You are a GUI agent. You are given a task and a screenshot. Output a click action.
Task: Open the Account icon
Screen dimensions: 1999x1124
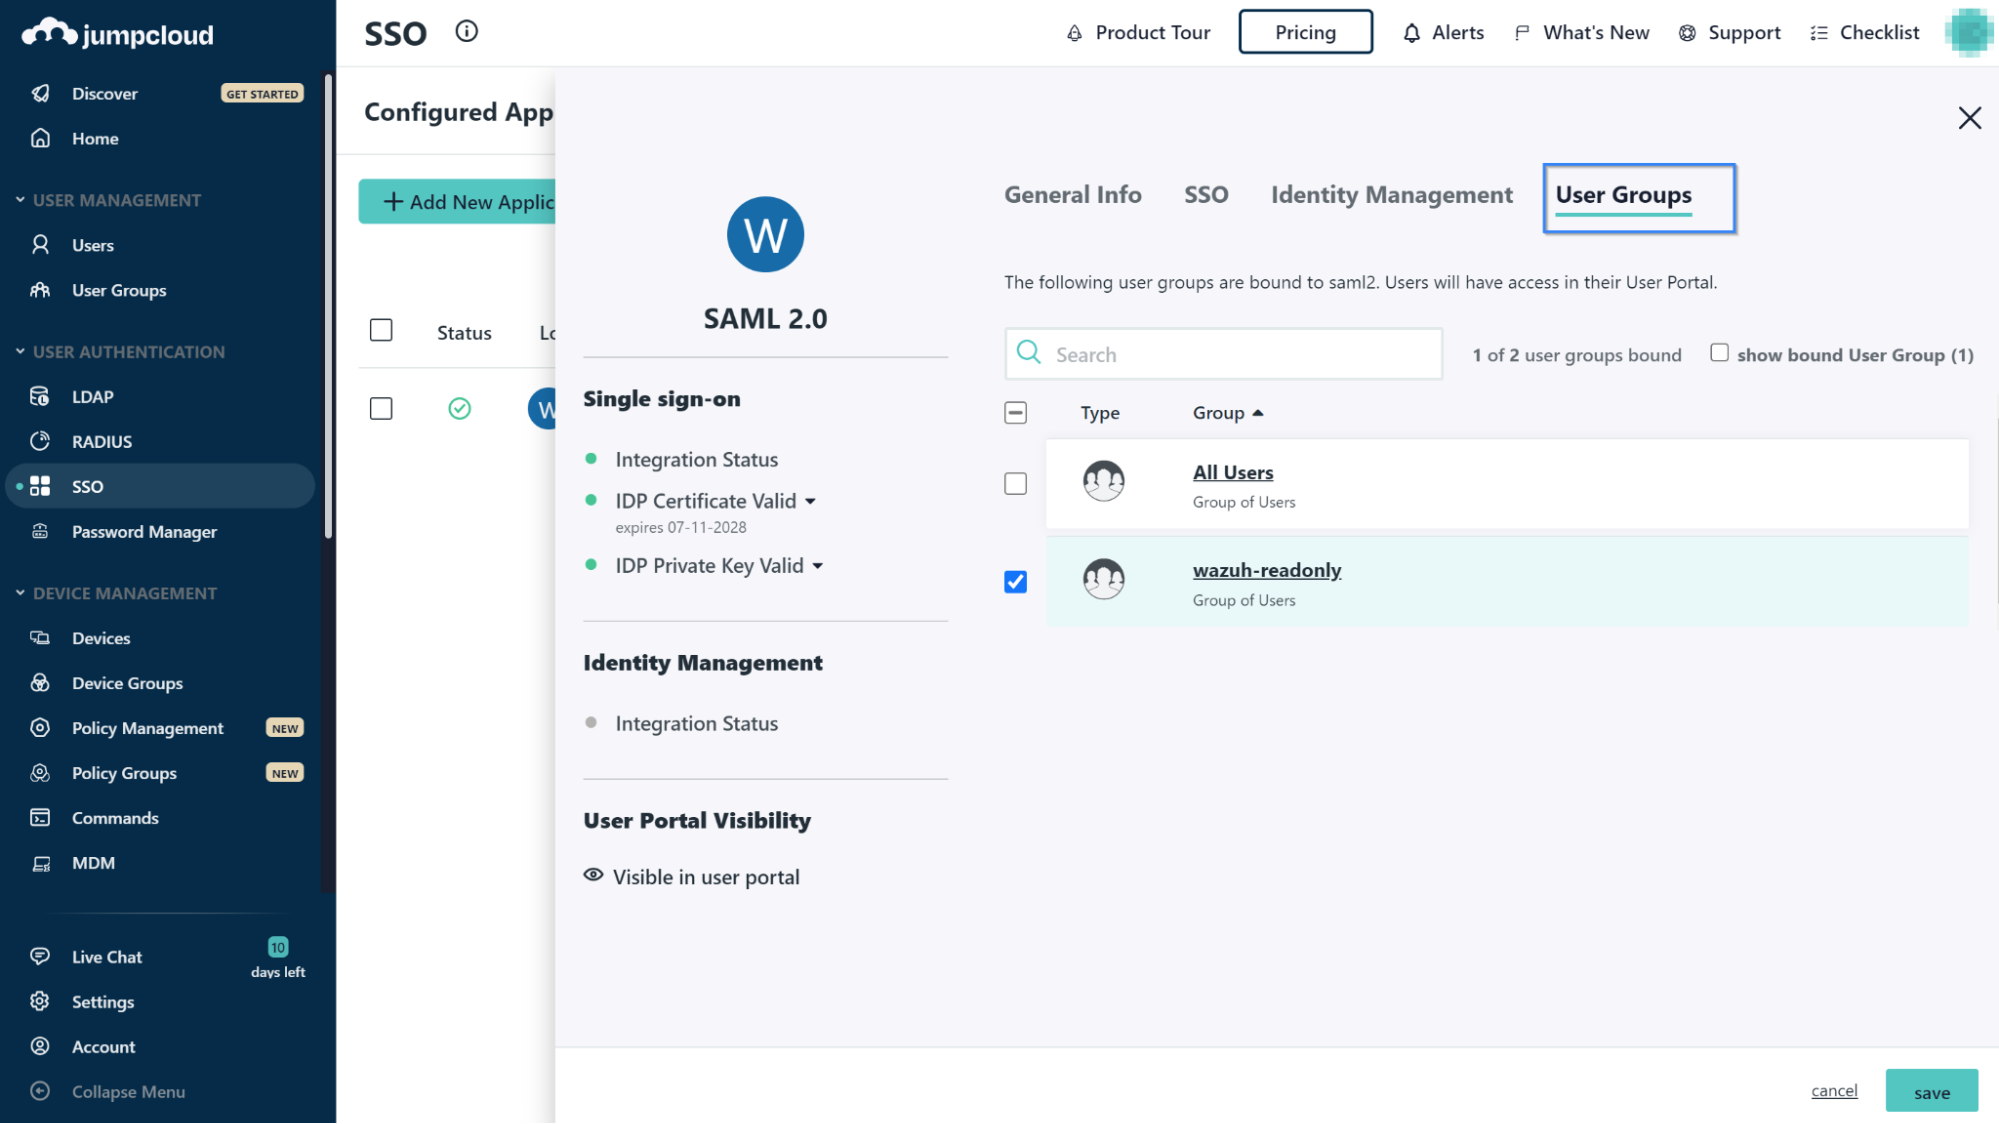[x=40, y=1046]
